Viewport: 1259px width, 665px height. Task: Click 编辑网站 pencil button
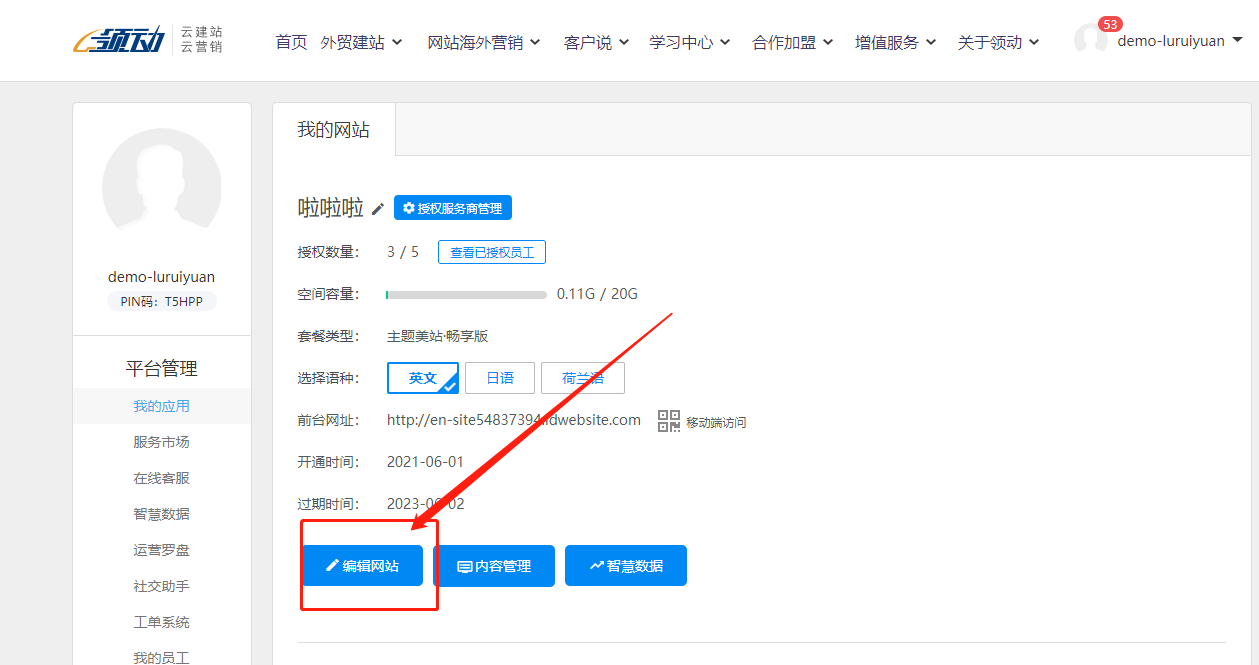click(362, 566)
